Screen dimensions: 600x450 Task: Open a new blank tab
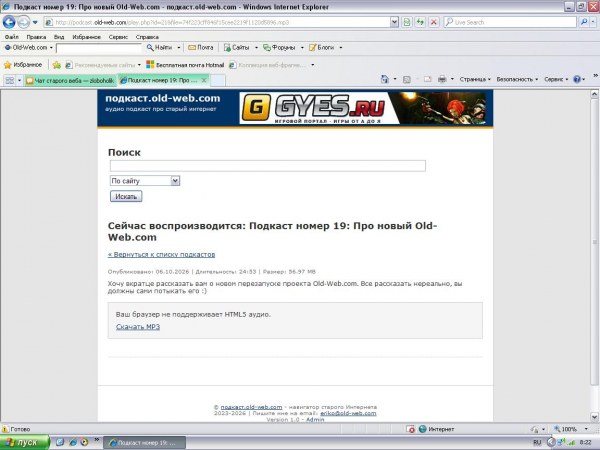tap(218, 80)
